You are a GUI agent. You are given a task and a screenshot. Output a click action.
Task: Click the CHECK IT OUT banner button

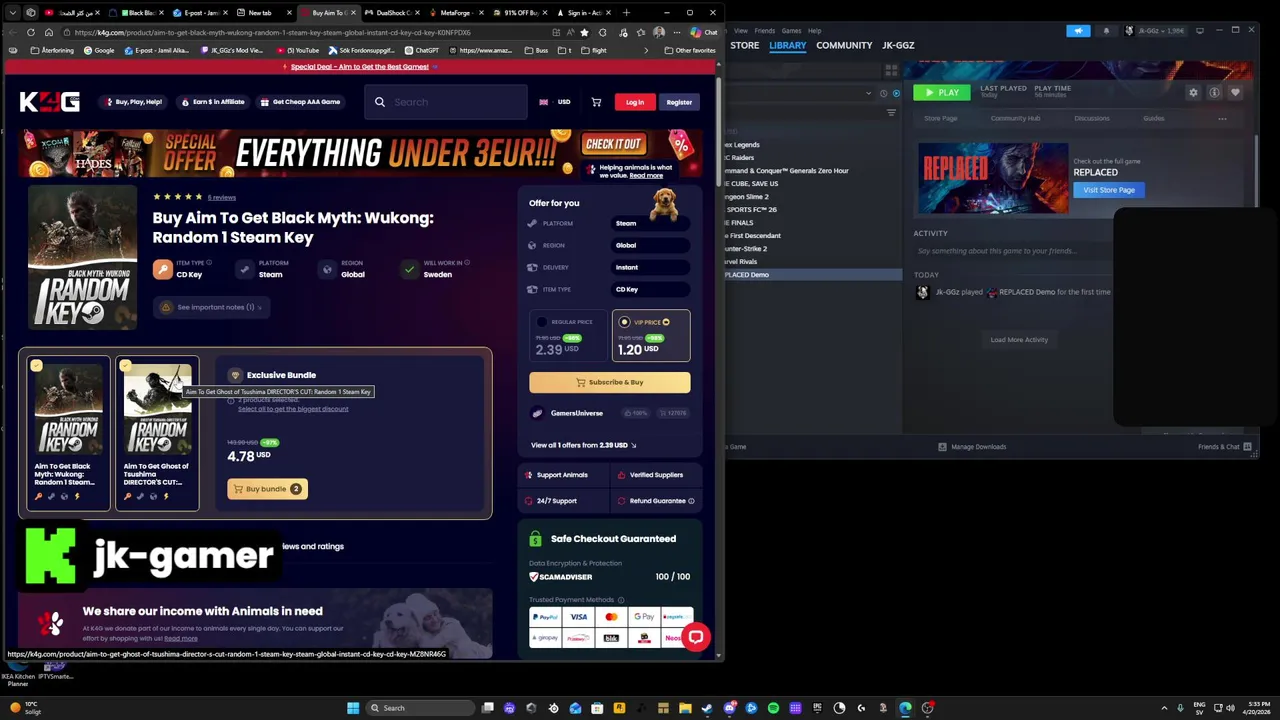[612, 144]
